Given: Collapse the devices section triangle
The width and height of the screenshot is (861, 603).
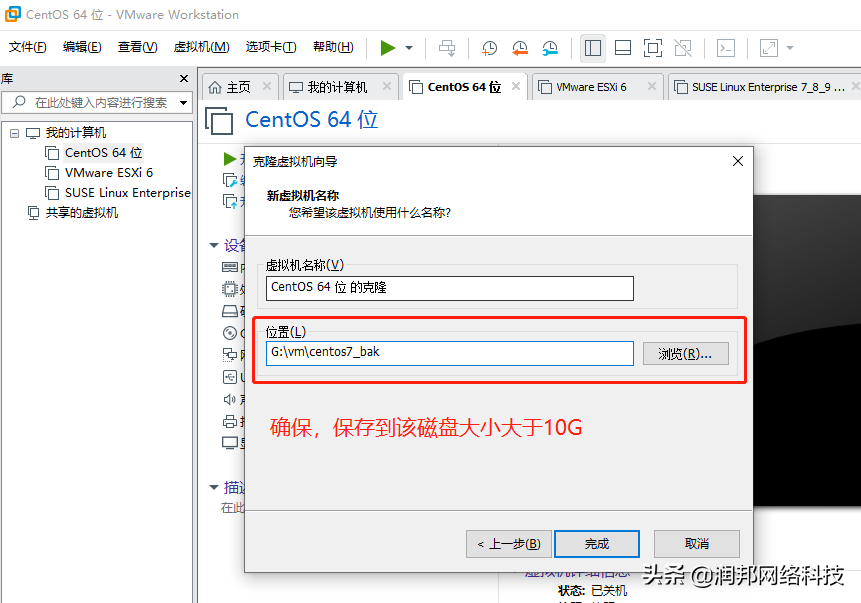Looking at the screenshot, I should point(214,245).
